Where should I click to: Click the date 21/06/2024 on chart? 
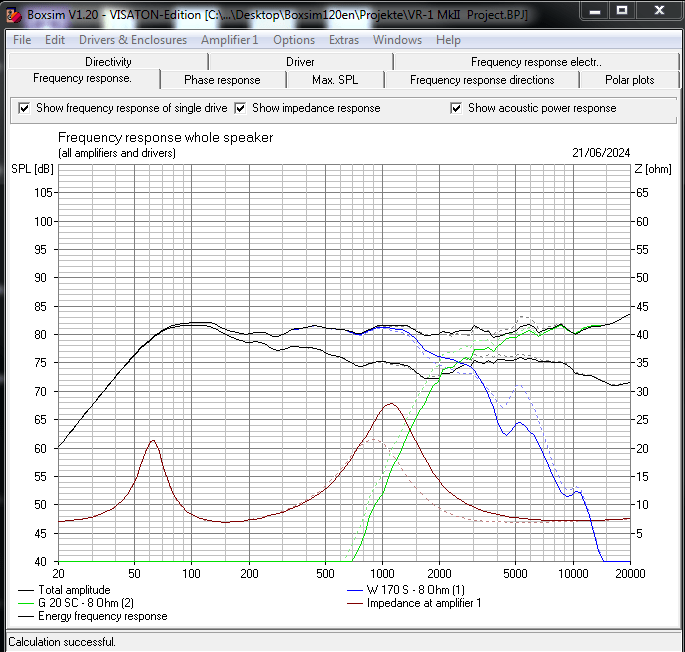tap(601, 153)
